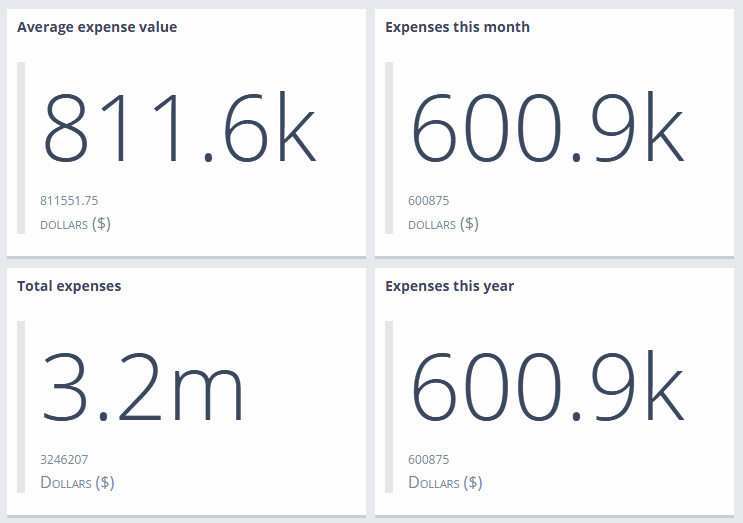743x523 pixels.
Task: Click the DOLLARS ($) label under Expenses this month
Action: (x=443, y=224)
